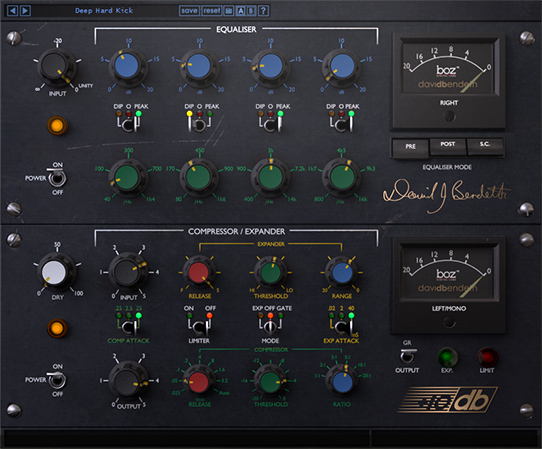Click the 800-16k Hz green frequency knob
542x449 pixels.
pyautogui.click(x=342, y=177)
